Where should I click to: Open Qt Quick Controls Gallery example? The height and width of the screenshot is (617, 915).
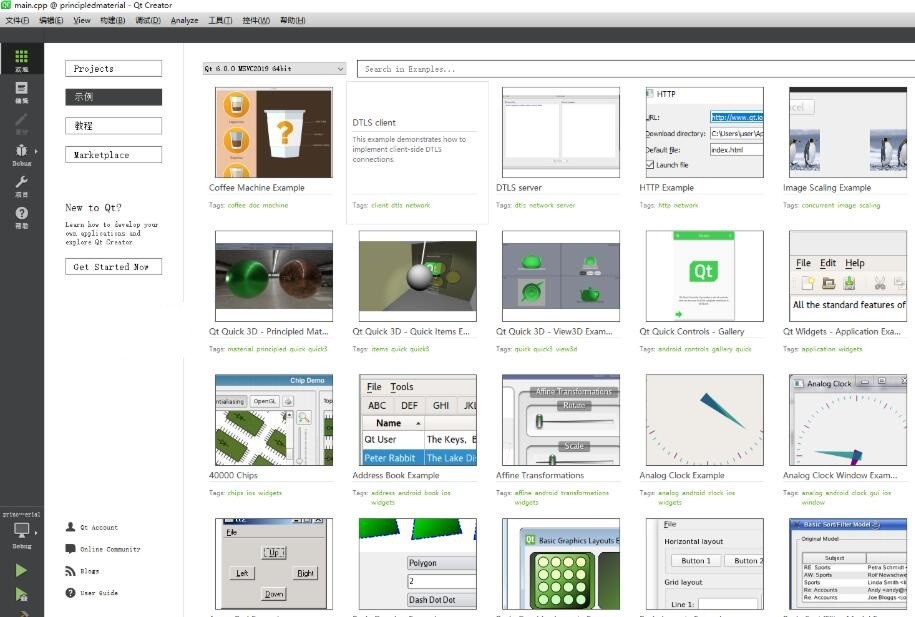704,276
